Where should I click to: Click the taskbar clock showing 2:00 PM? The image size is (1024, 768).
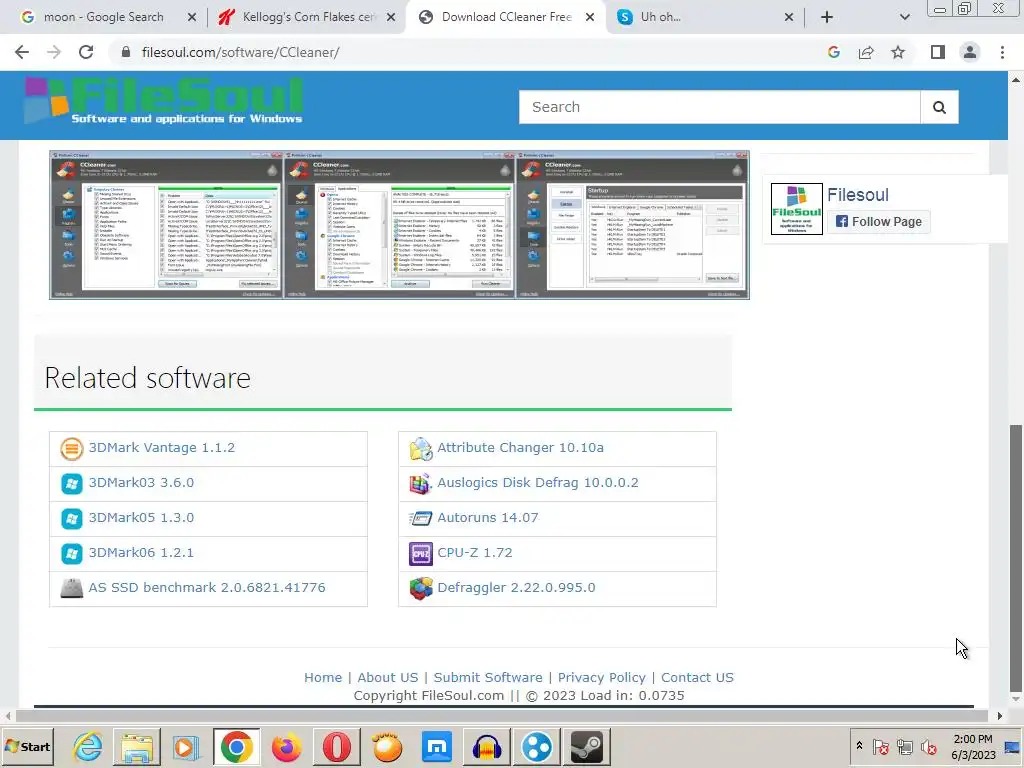point(972,747)
